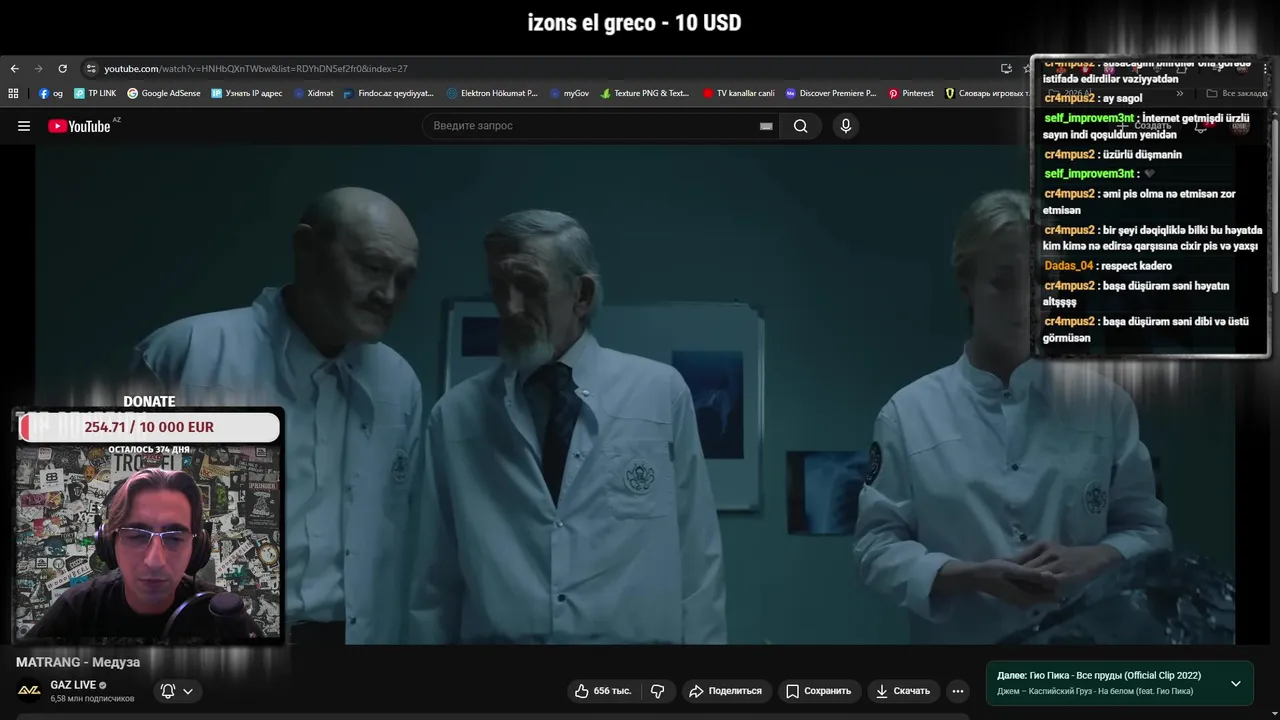Expand the Далее: Гио Пика playlist chevron
The height and width of the screenshot is (720, 1280).
click(x=1236, y=683)
